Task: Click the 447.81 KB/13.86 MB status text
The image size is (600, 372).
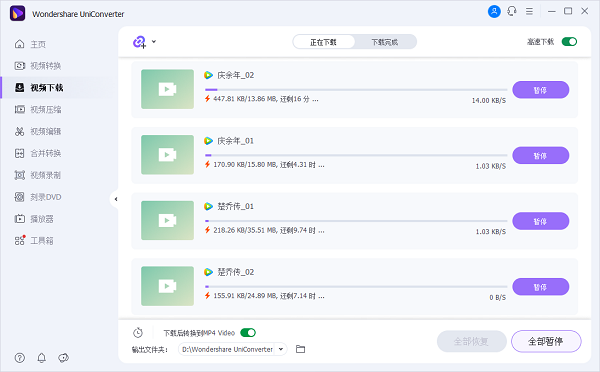Action: [266, 99]
